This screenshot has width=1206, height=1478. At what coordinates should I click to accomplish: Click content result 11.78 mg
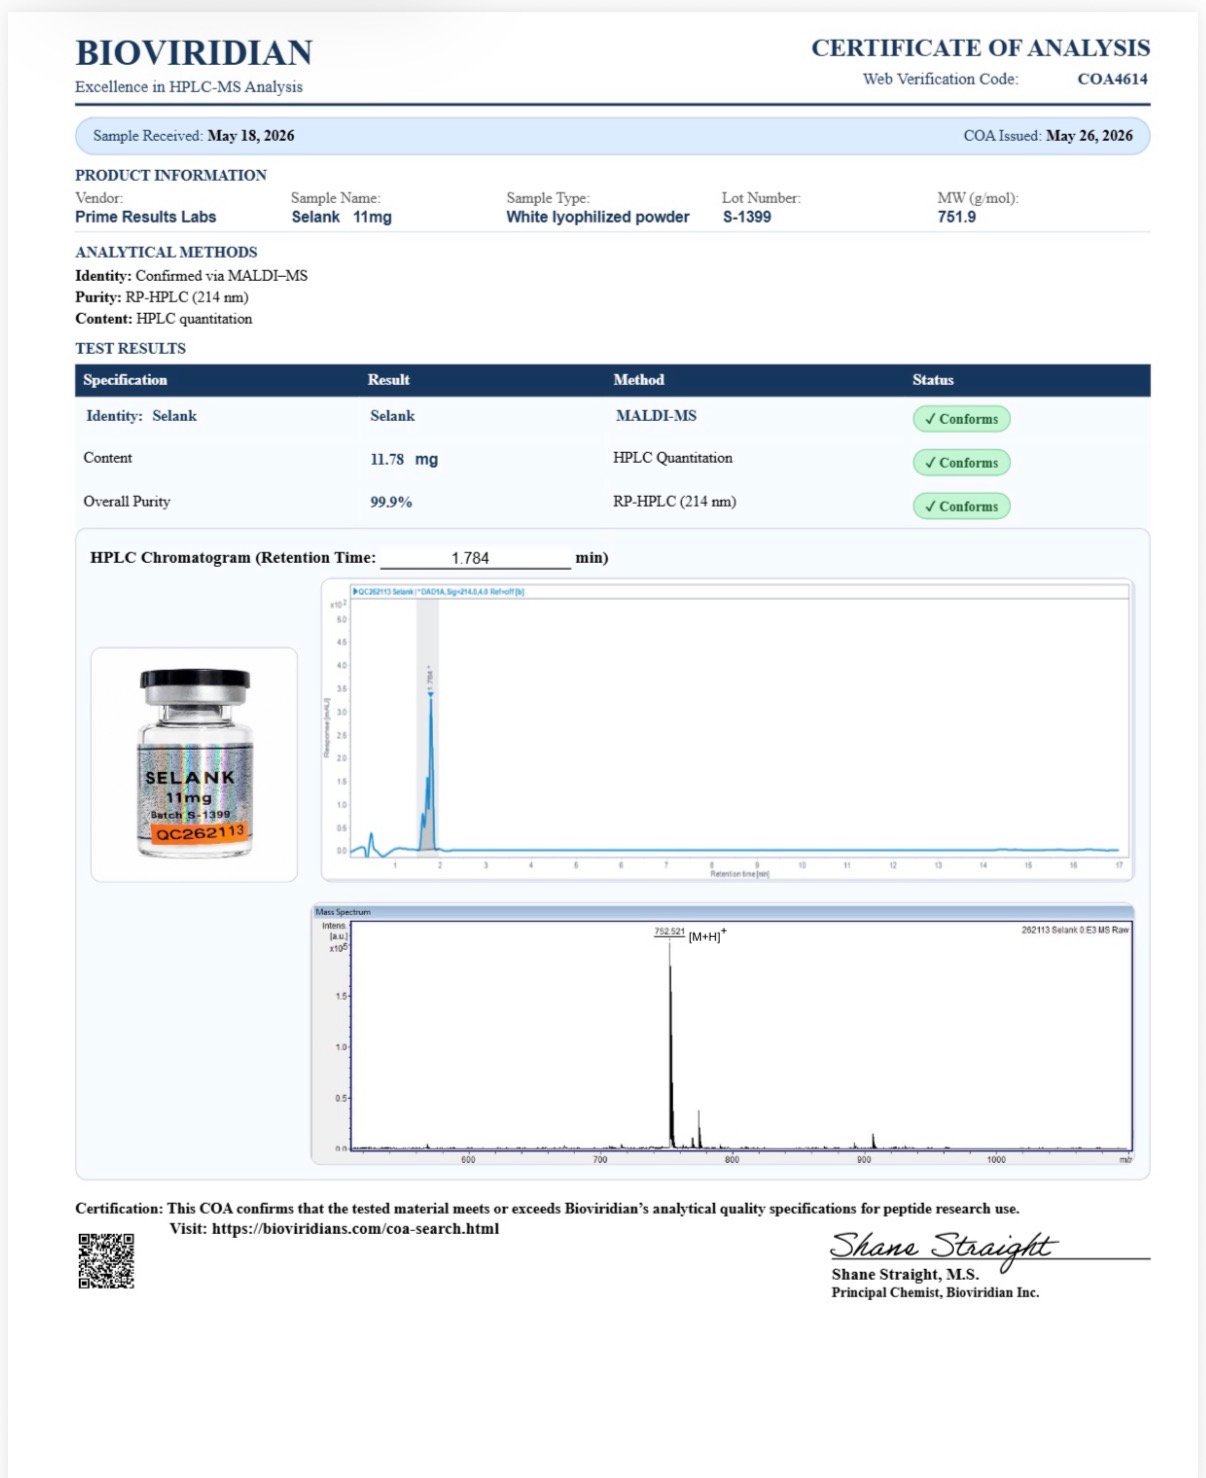click(404, 459)
